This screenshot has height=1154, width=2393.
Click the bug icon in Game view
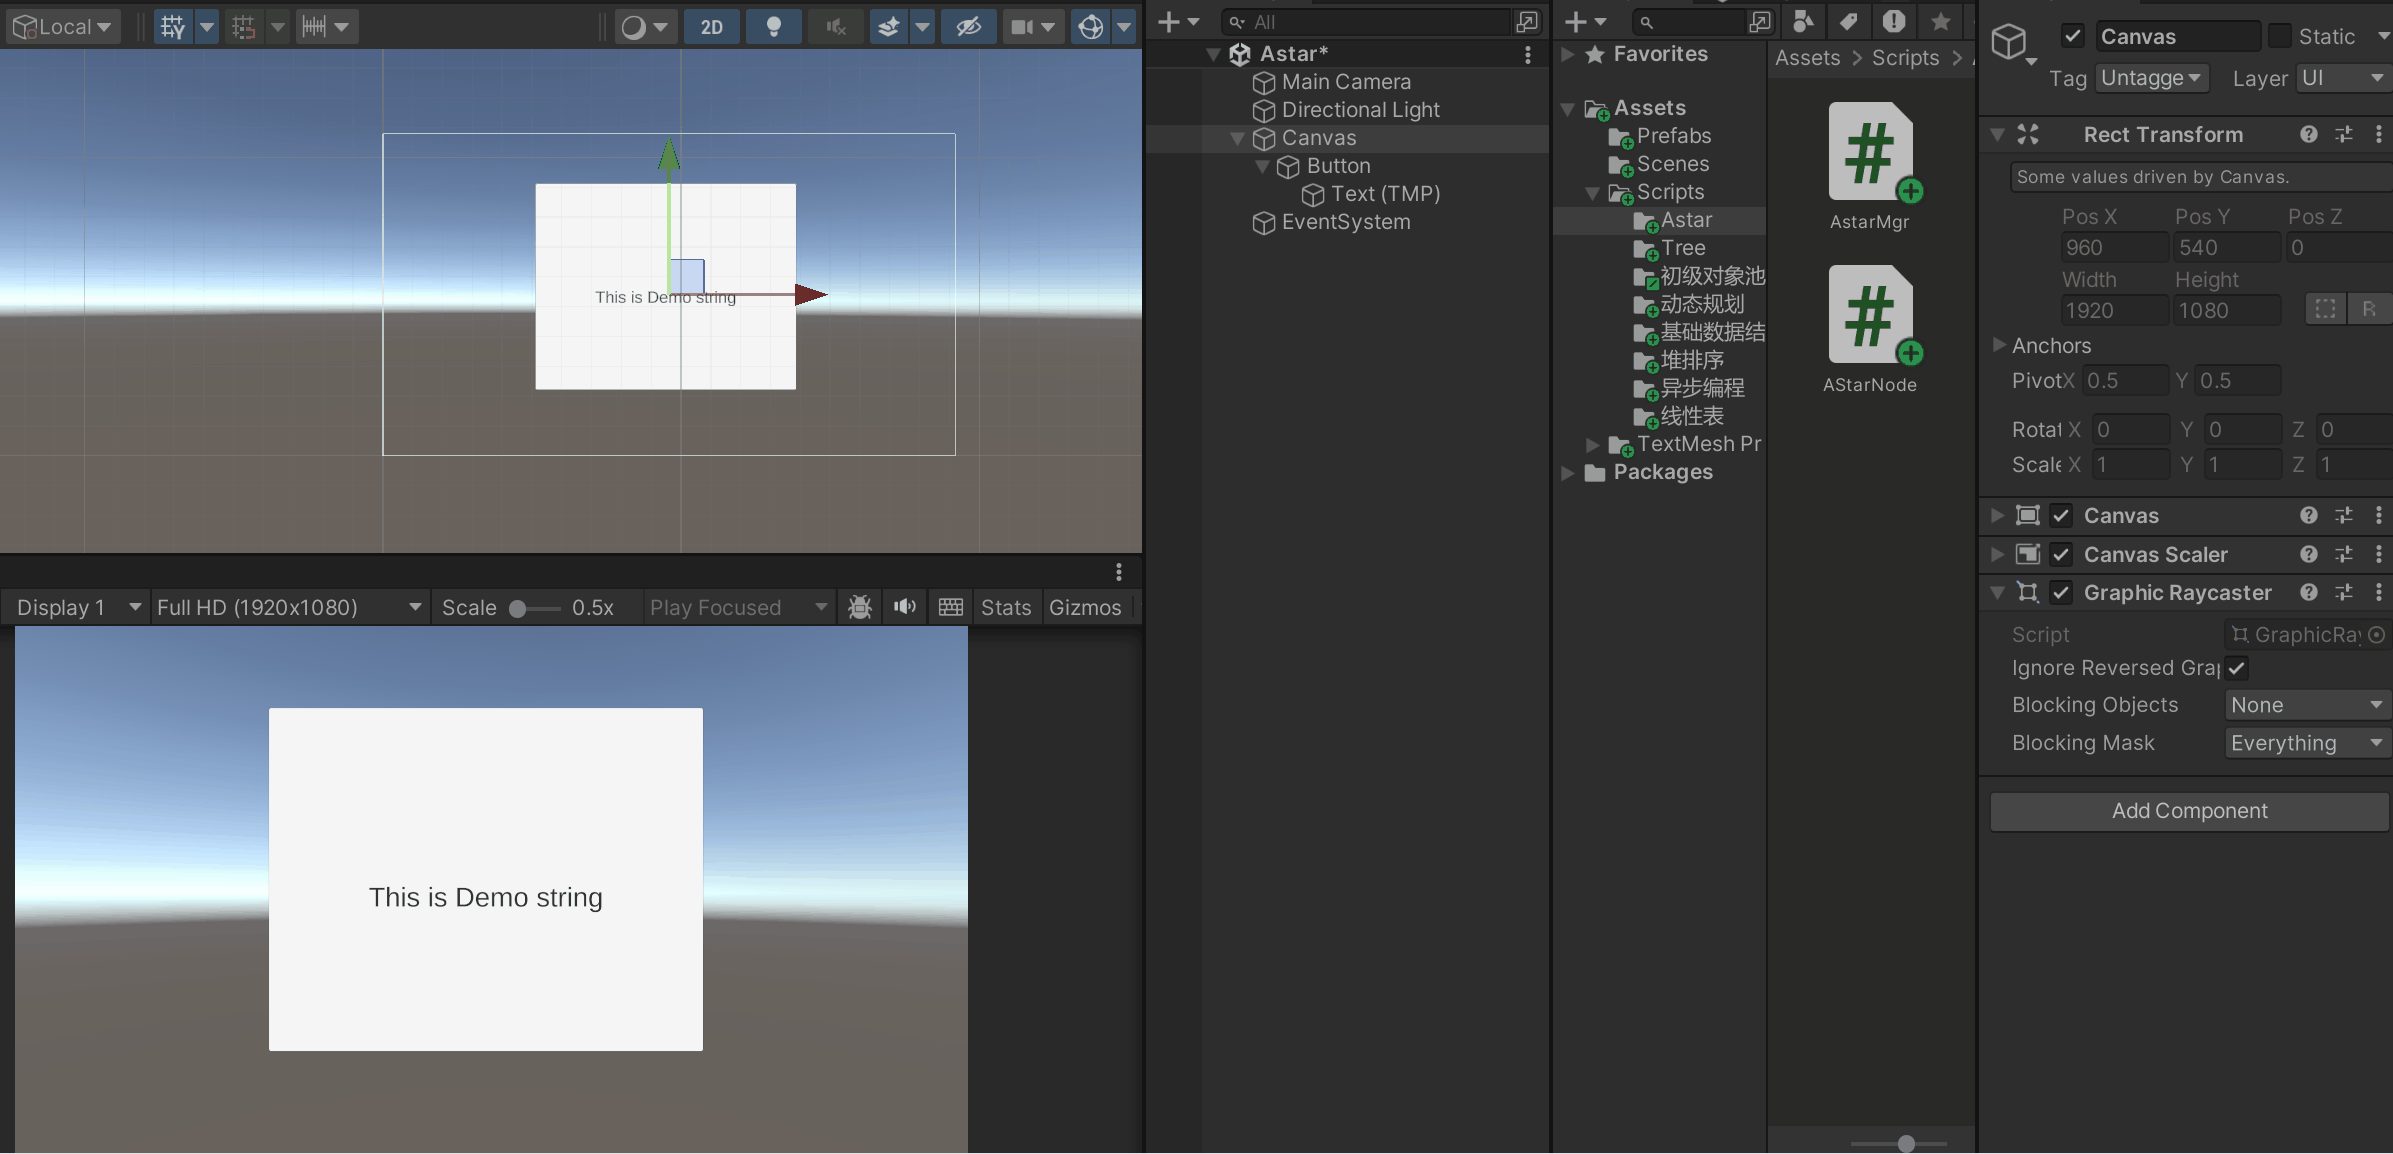point(859,607)
